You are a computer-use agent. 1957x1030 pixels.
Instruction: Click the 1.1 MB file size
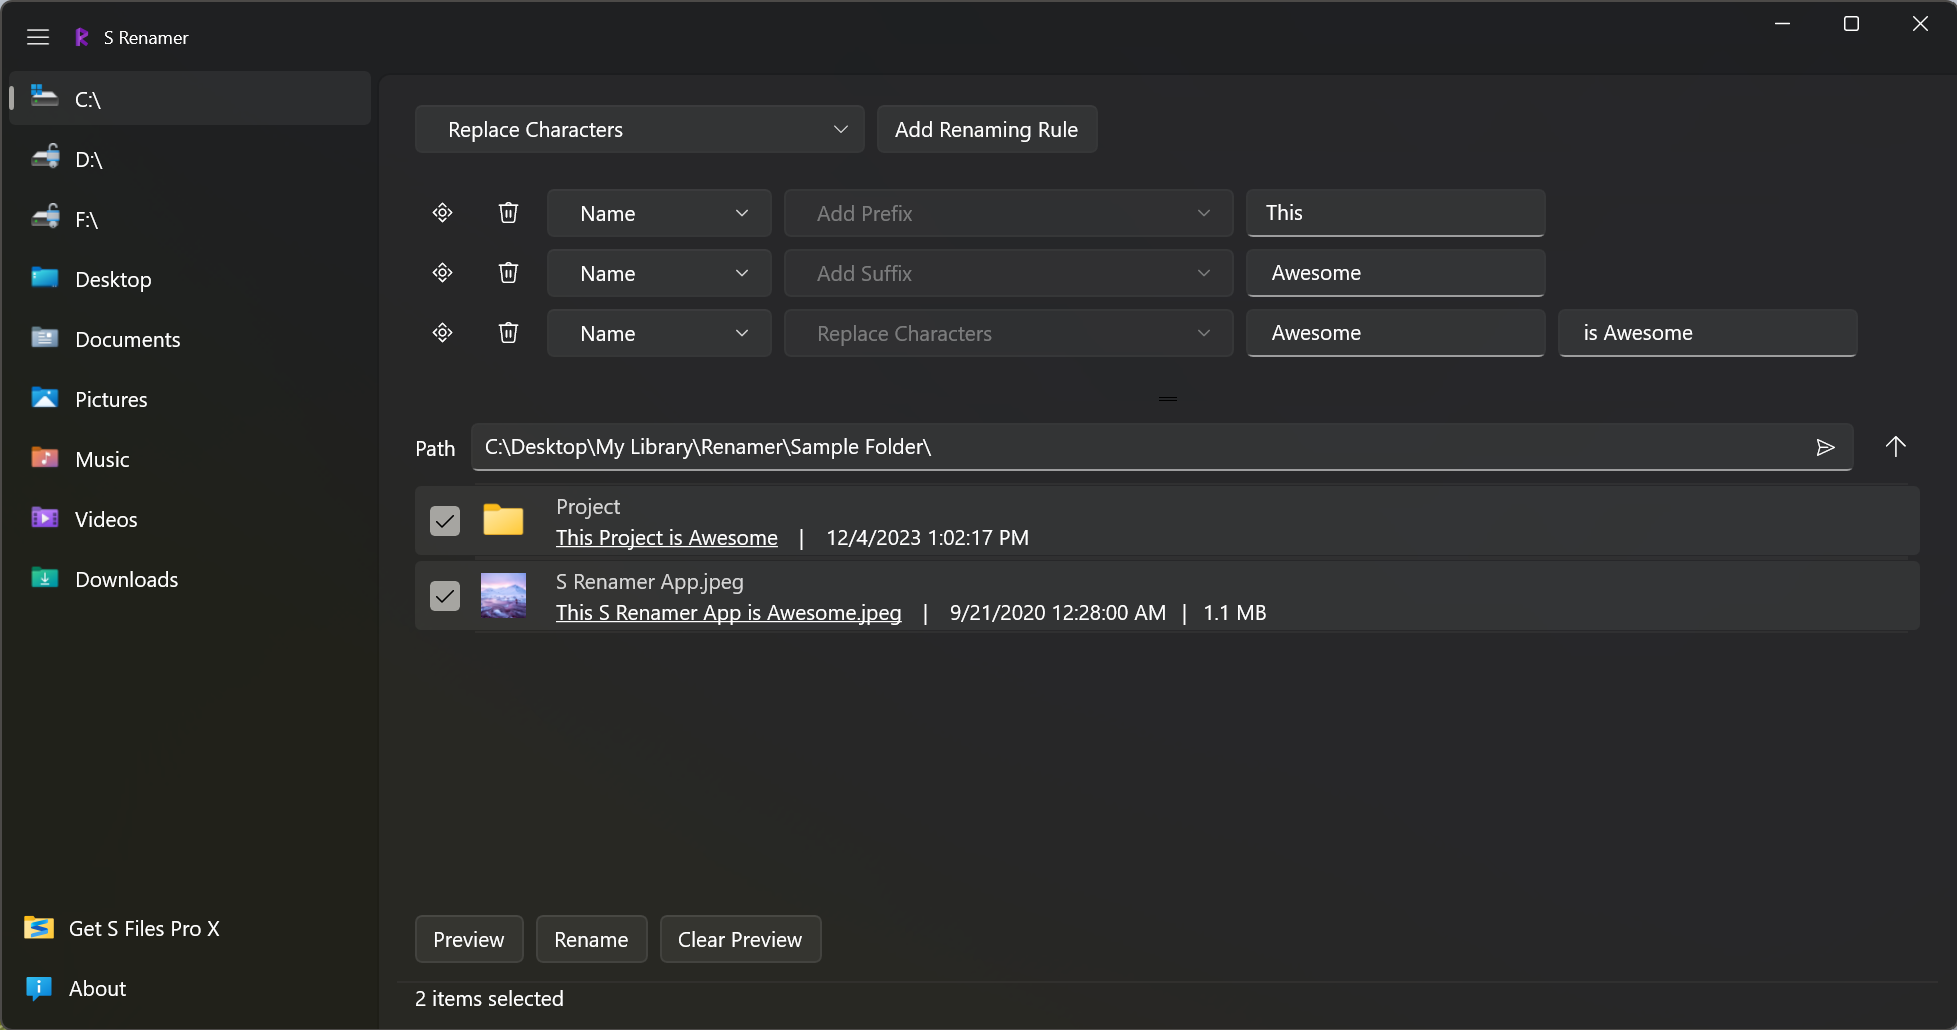pyautogui.click(x=1235, y=612)
